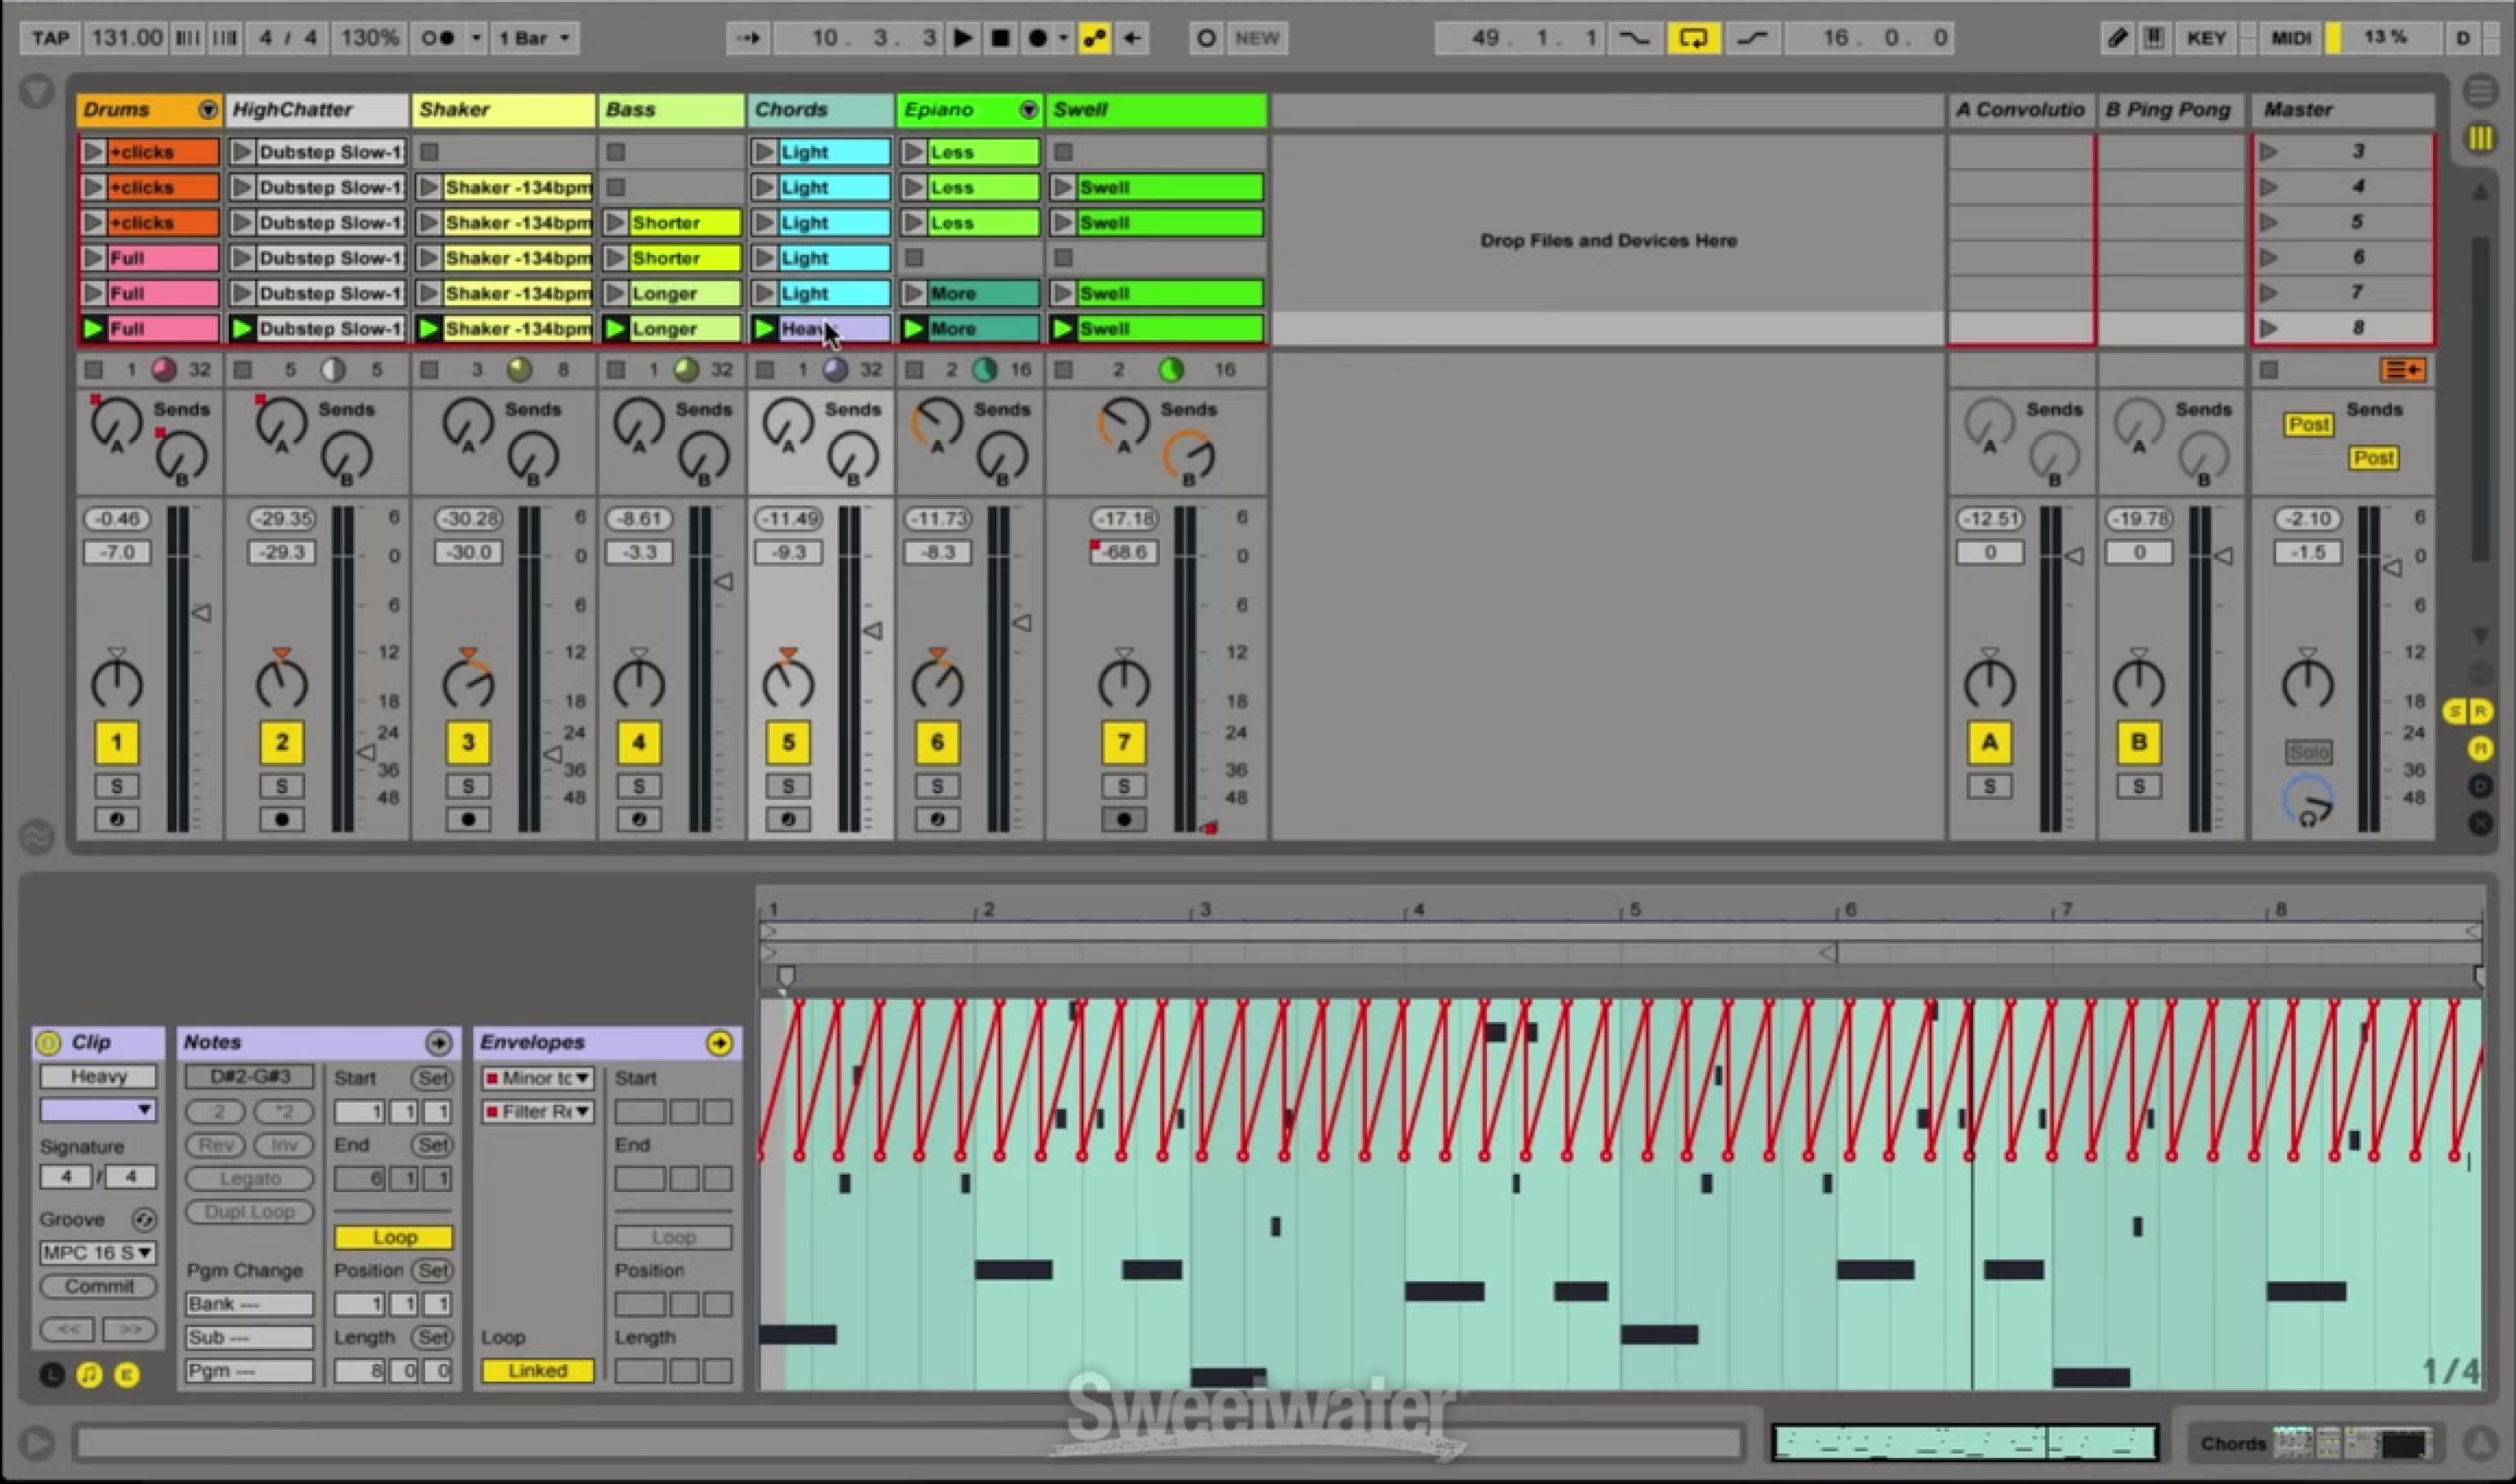This screenshot has width=2516, height=1484.
Task: Toggle track 5 activator button
Action: click(788, 742)
